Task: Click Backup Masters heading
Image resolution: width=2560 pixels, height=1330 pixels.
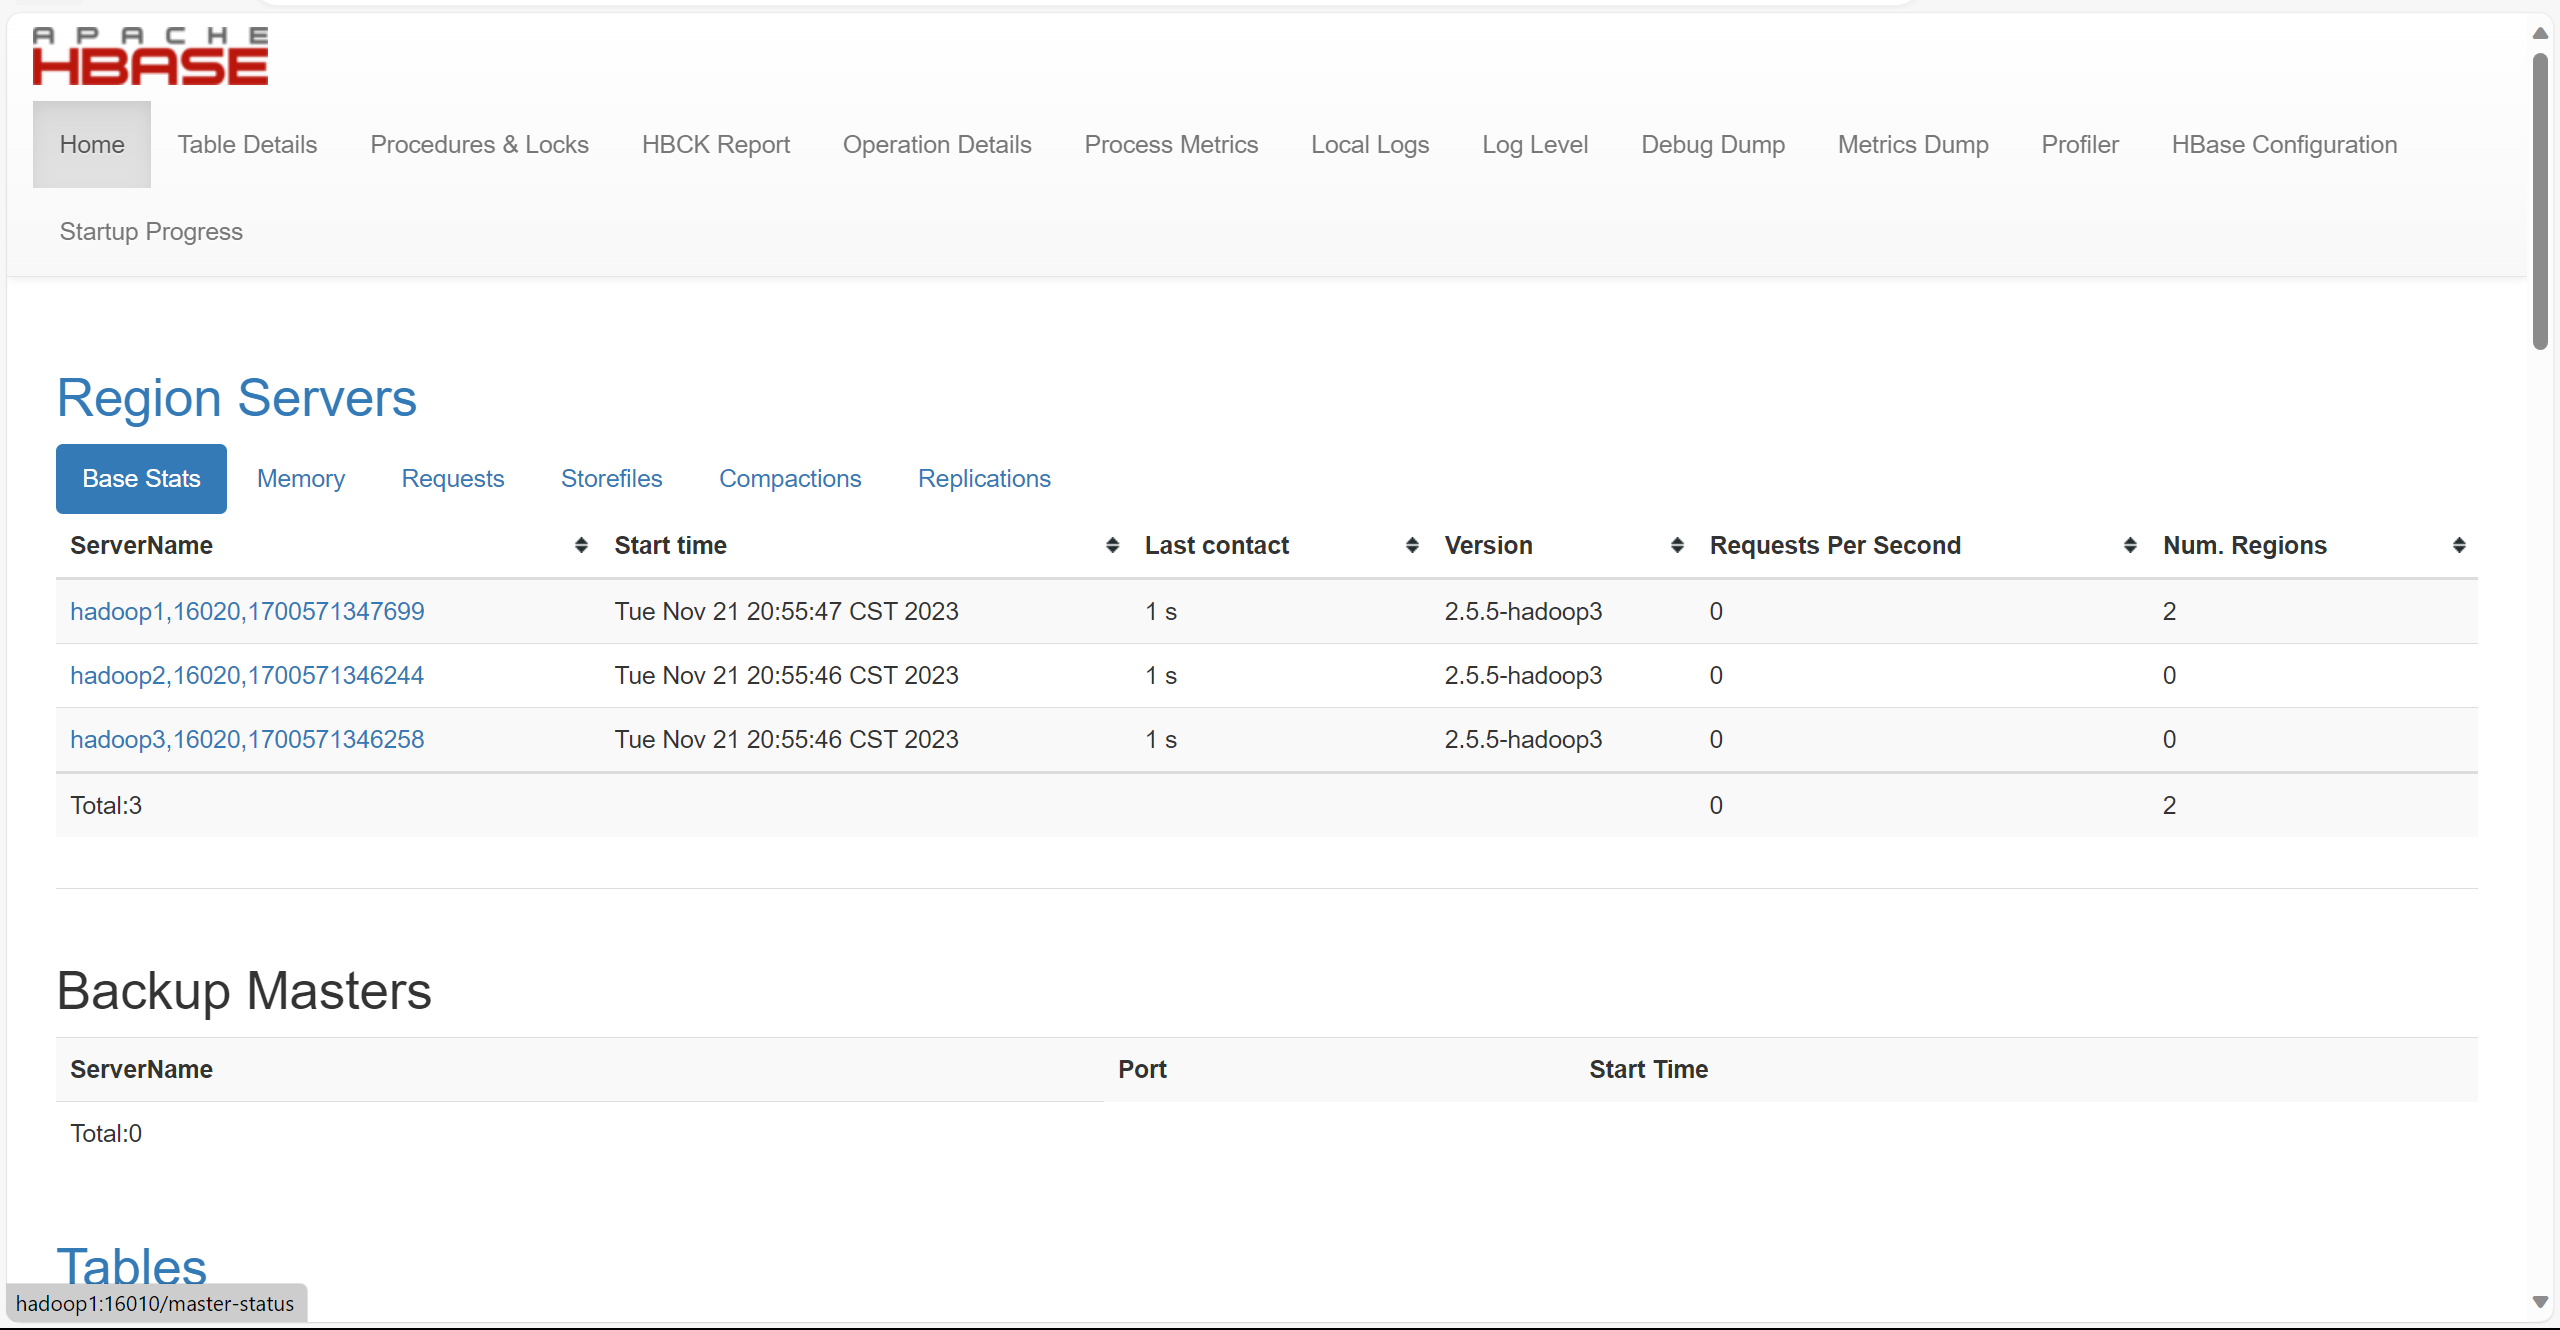Action: (x=244, y=991)
